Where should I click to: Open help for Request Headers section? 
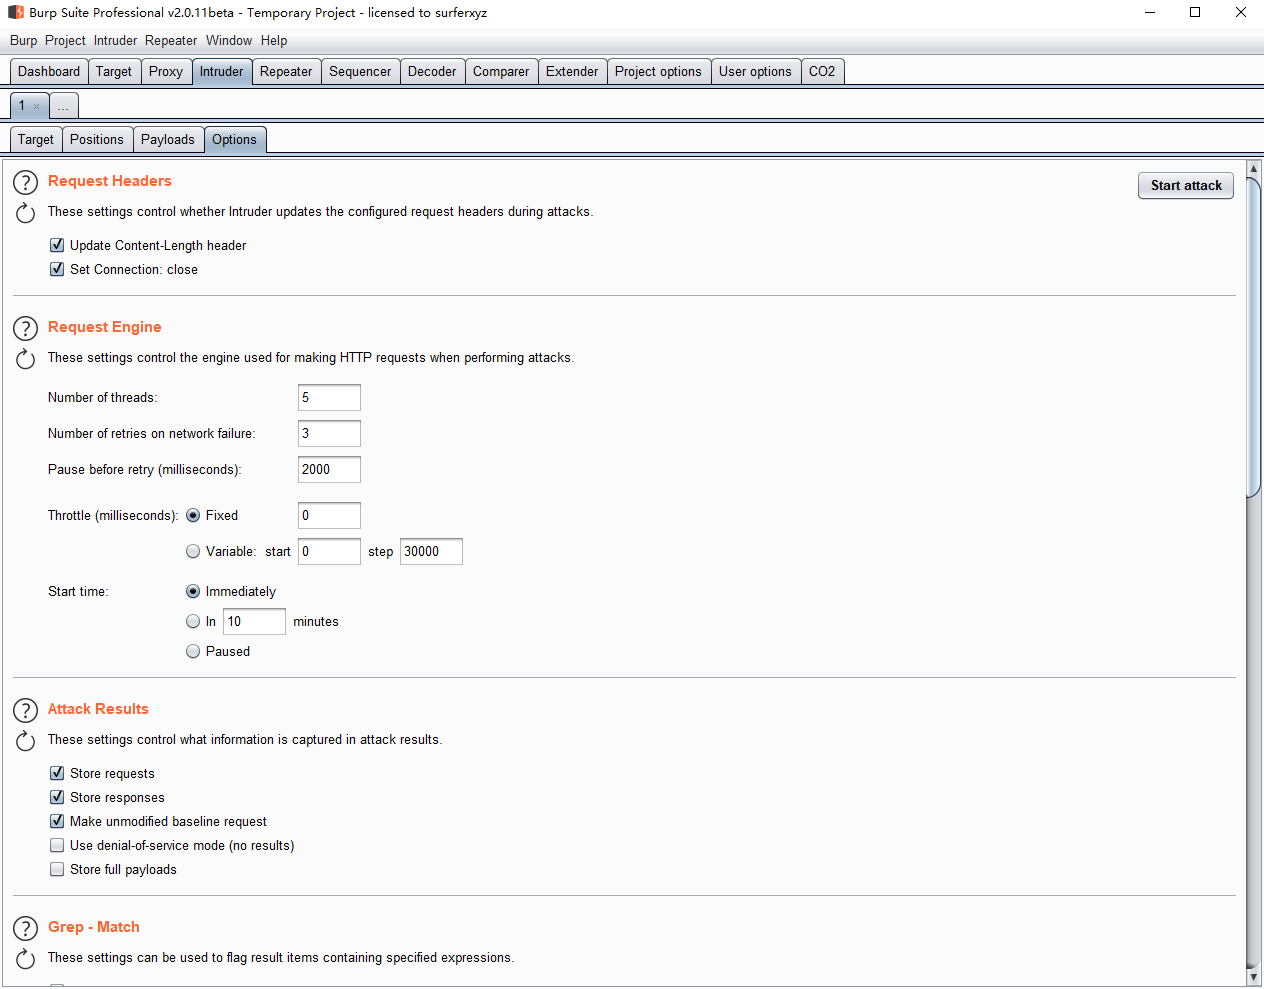(25, 182)
